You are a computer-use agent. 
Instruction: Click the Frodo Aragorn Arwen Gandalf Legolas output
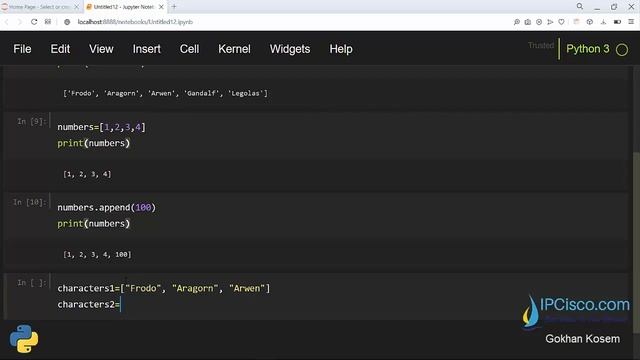[x=165, y=93]
